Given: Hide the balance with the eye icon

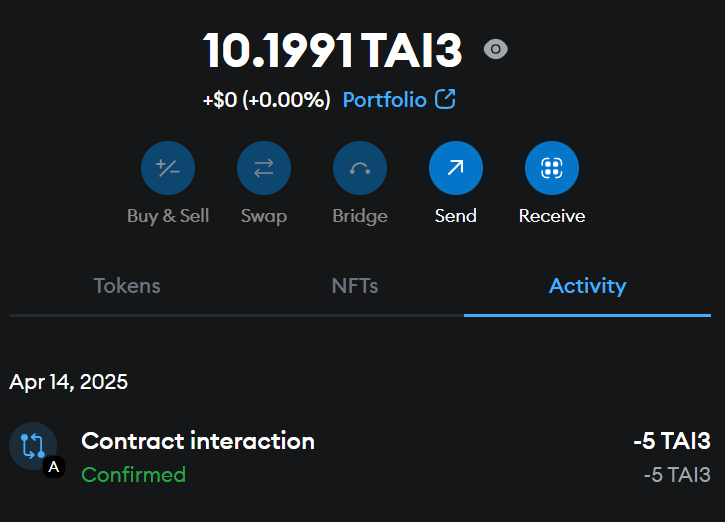Looking at the screenshot, I should [x=496, y=49].
